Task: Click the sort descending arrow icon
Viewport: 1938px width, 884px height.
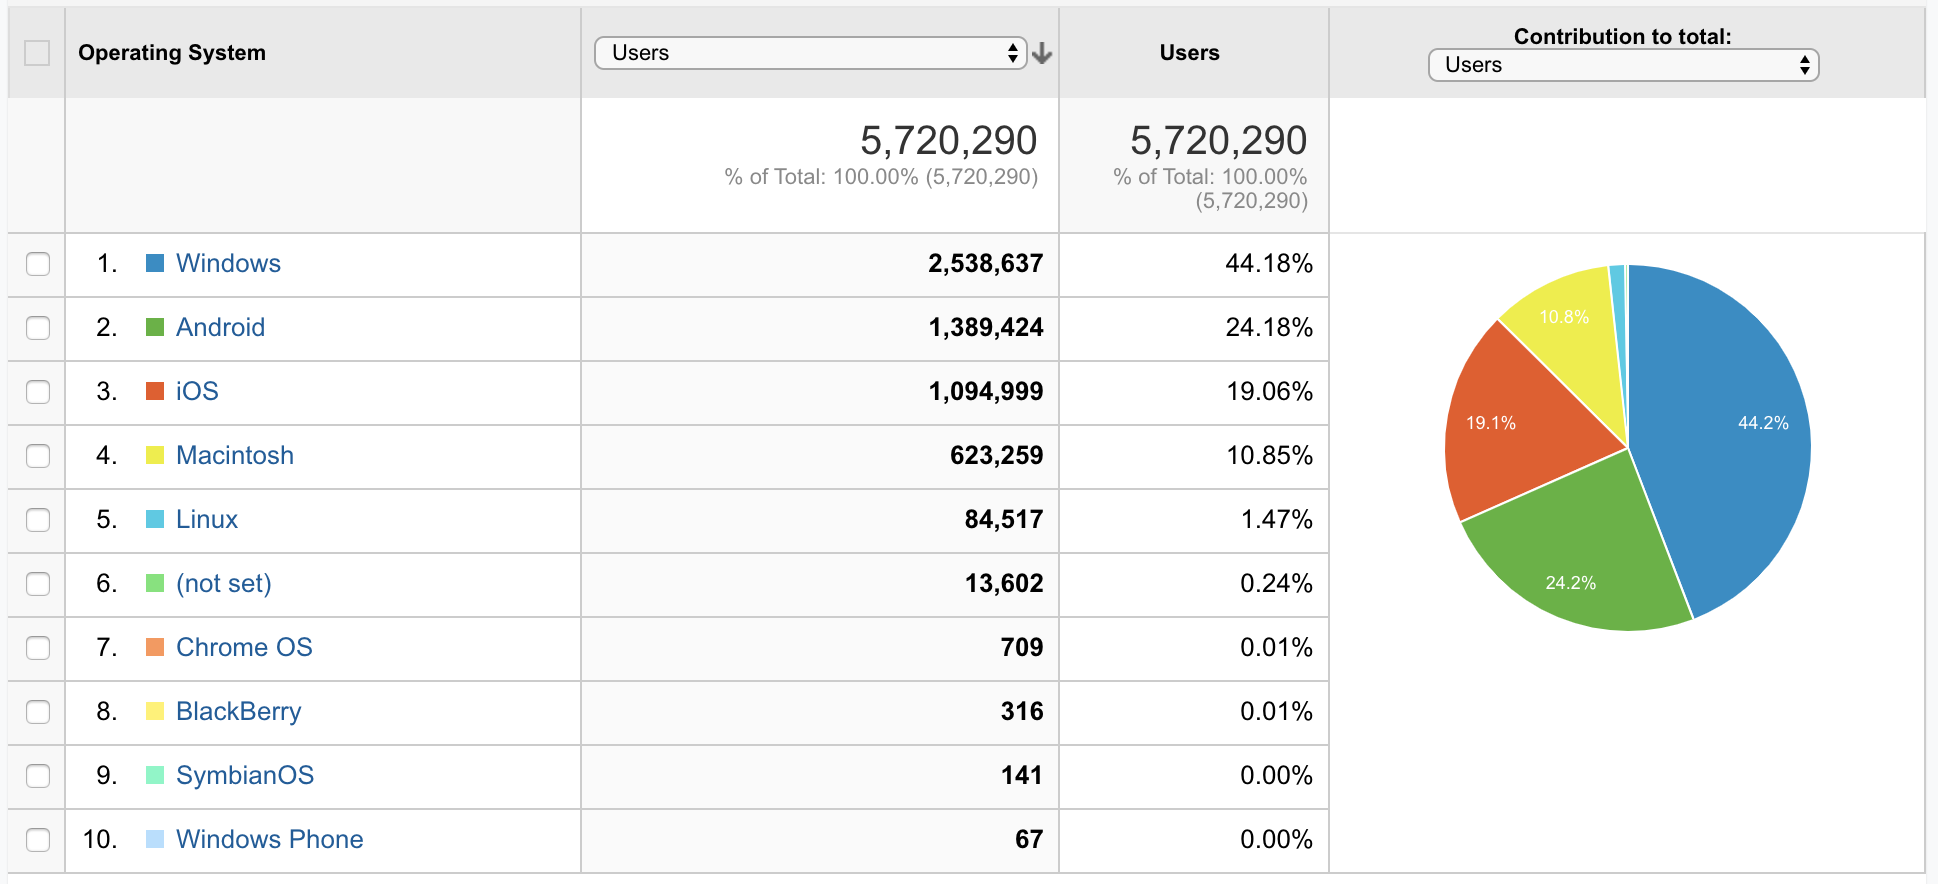Action: pos(1042,54)
